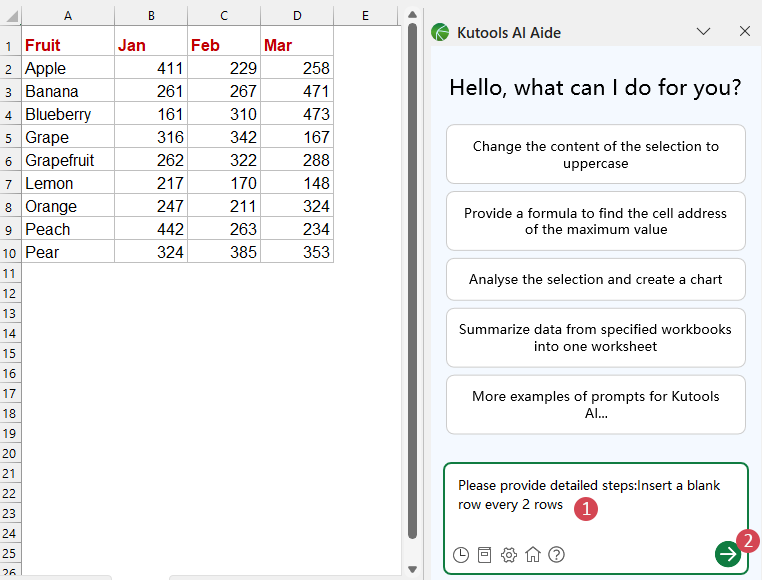Screen dimensions: 762x580
Task: Send the prompt with the green arrow
Action: pyautogui.click(x=728, y=553)
